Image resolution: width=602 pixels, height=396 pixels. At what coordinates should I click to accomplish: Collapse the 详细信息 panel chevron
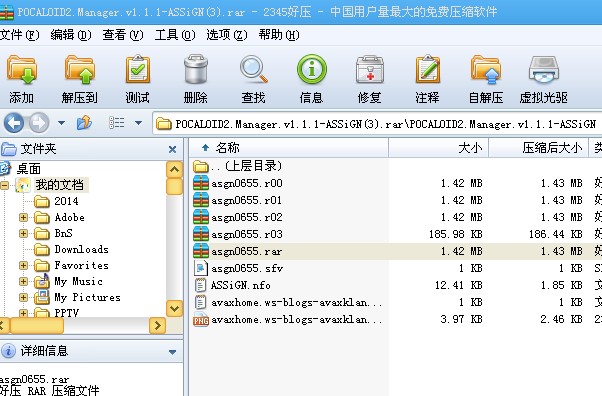[x=172, y=352]
